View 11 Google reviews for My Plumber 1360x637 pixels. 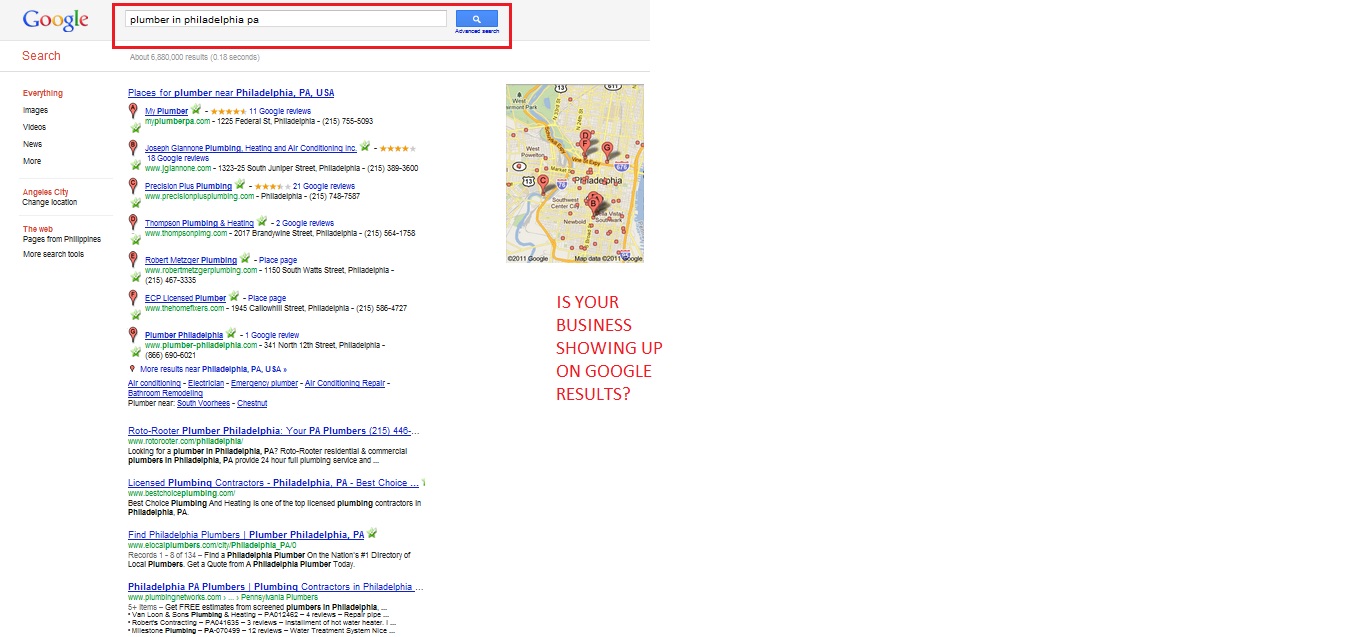[x=280, y=111]
